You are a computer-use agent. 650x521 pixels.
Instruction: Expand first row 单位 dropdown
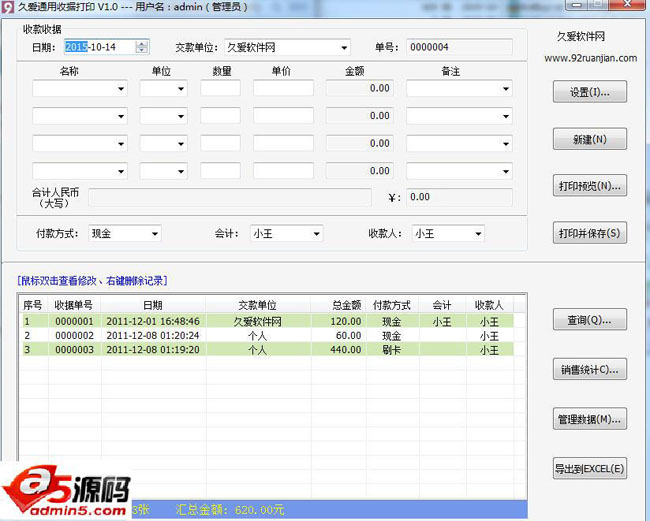(x=181, y=89)
